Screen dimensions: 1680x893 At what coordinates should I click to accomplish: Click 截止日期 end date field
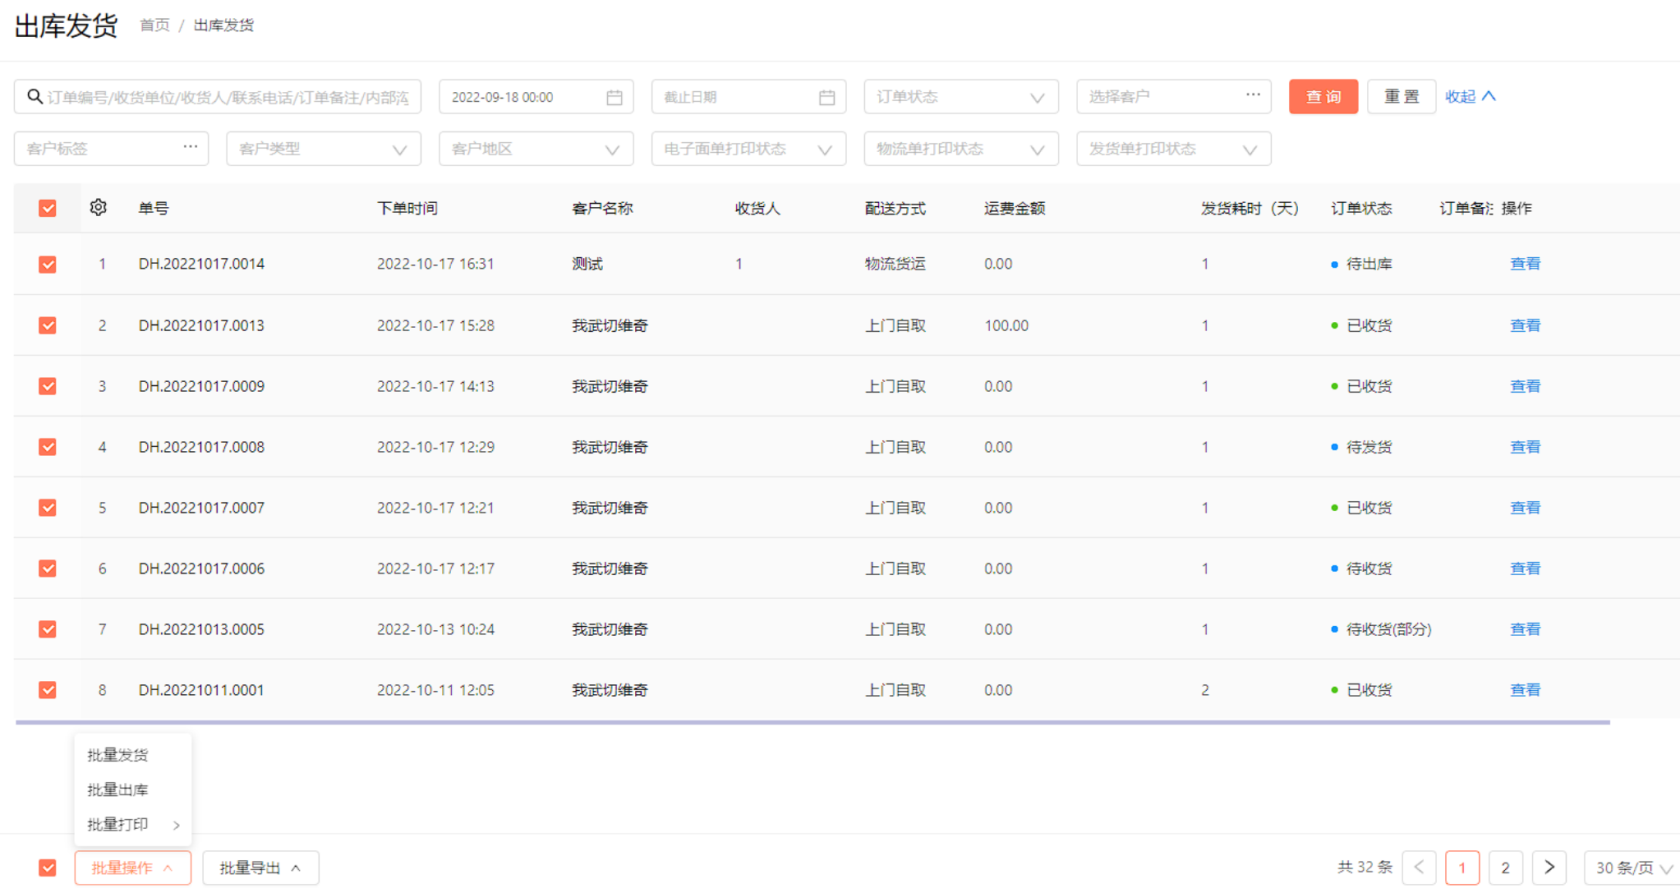tap(748, 97)
